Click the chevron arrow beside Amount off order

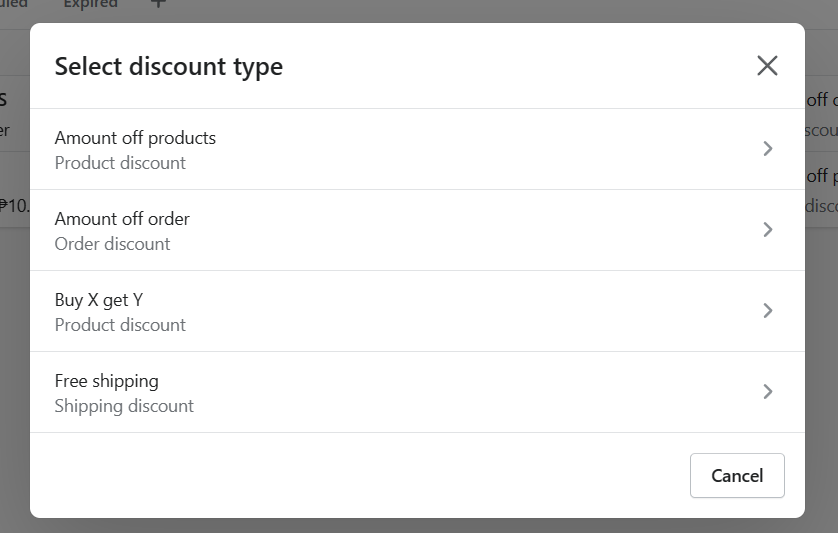pos(767,230)
